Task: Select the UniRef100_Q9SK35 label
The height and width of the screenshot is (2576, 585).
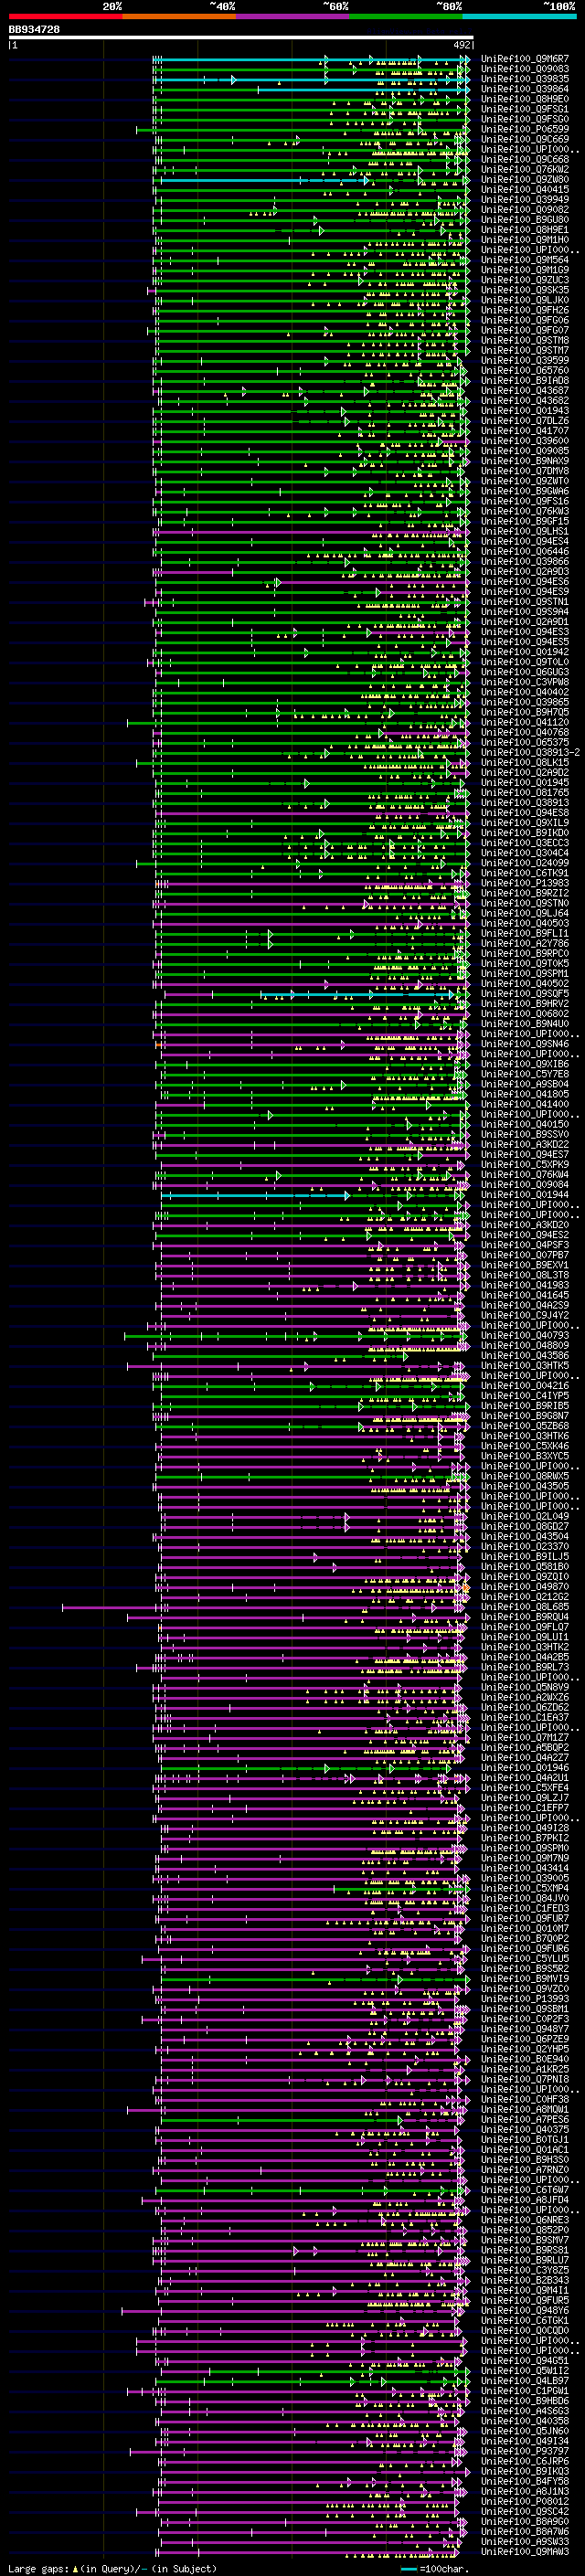Action: point(524,290)
